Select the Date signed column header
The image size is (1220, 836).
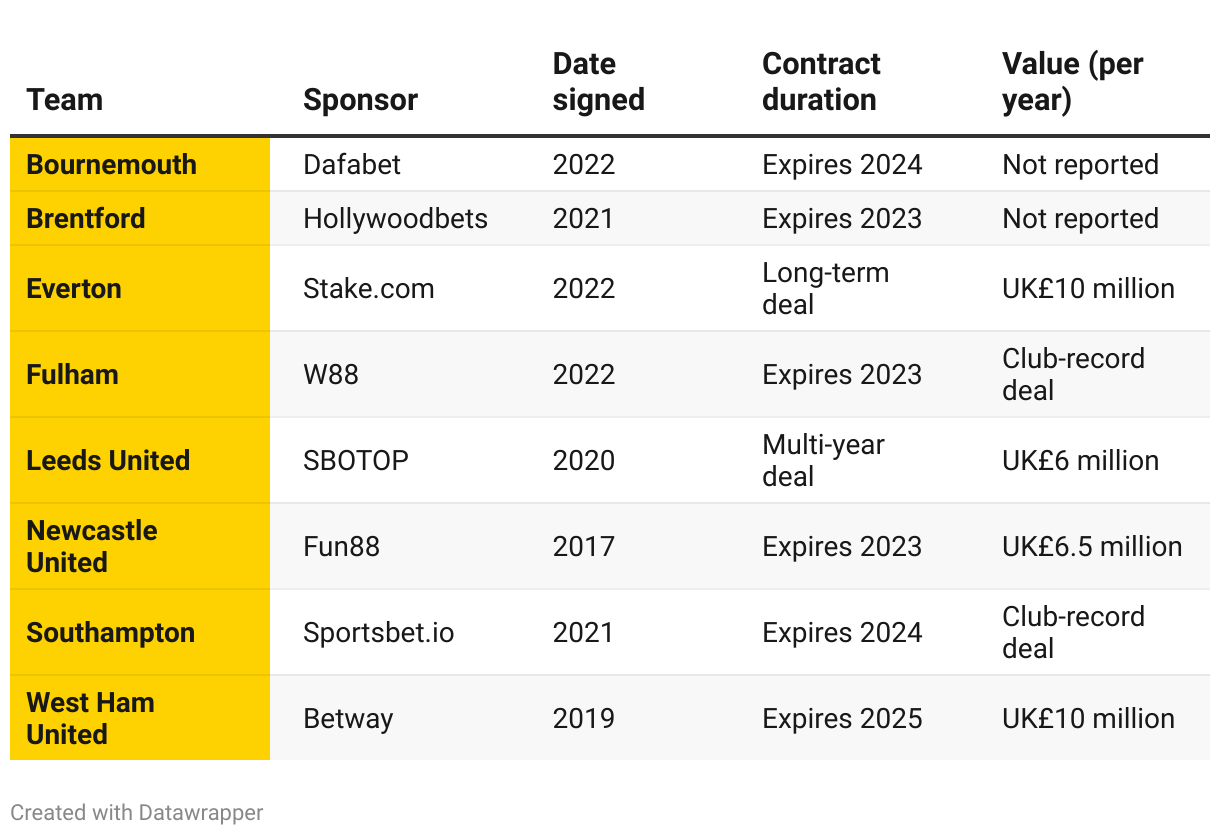coord(598,82)
